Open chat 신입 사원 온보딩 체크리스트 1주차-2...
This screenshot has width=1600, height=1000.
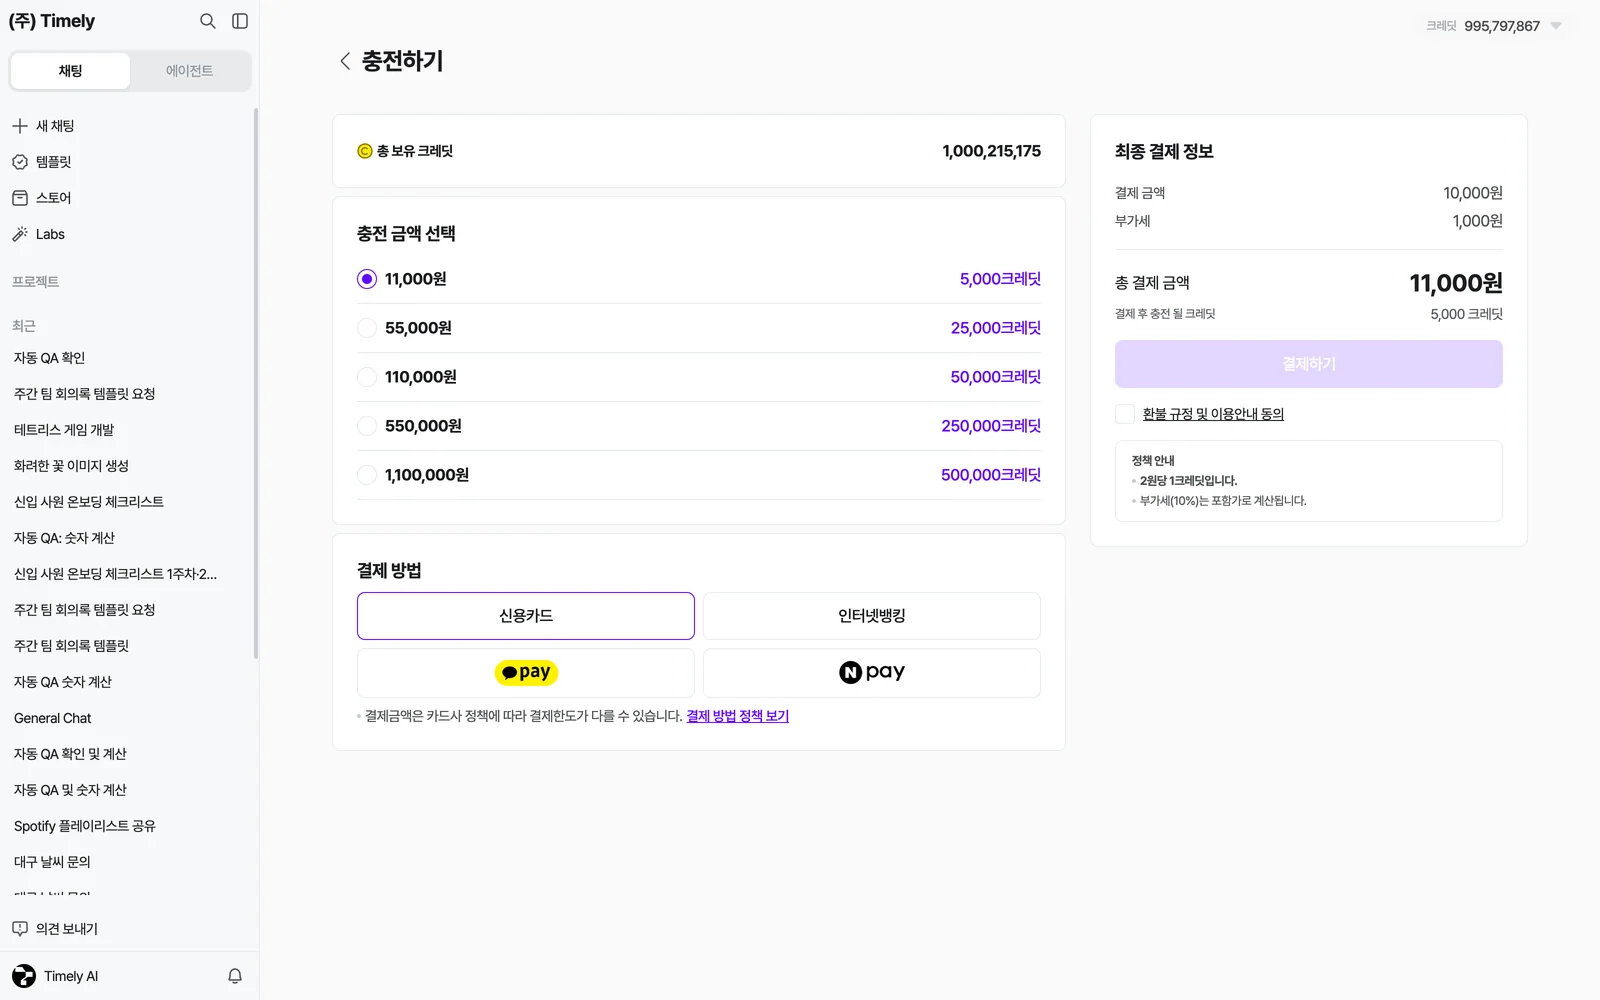(115, 574)
